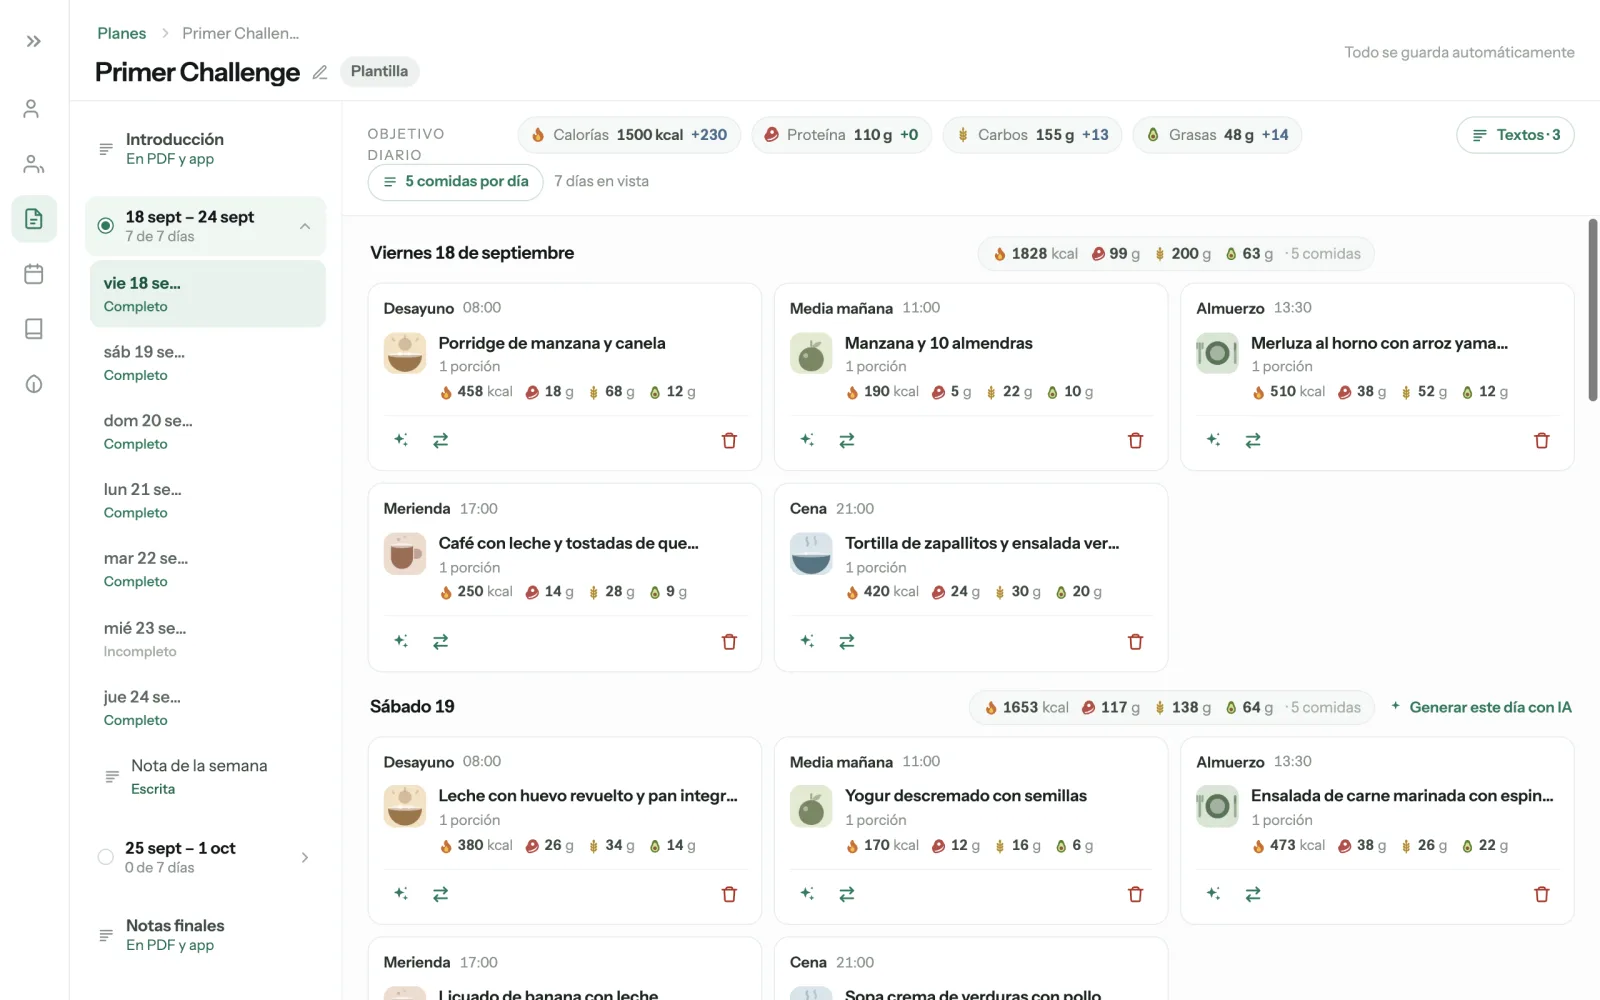Select the 18 sept – 24 sept week radio
Viewport: 1600px width, 1000px height.
[105, 226]
